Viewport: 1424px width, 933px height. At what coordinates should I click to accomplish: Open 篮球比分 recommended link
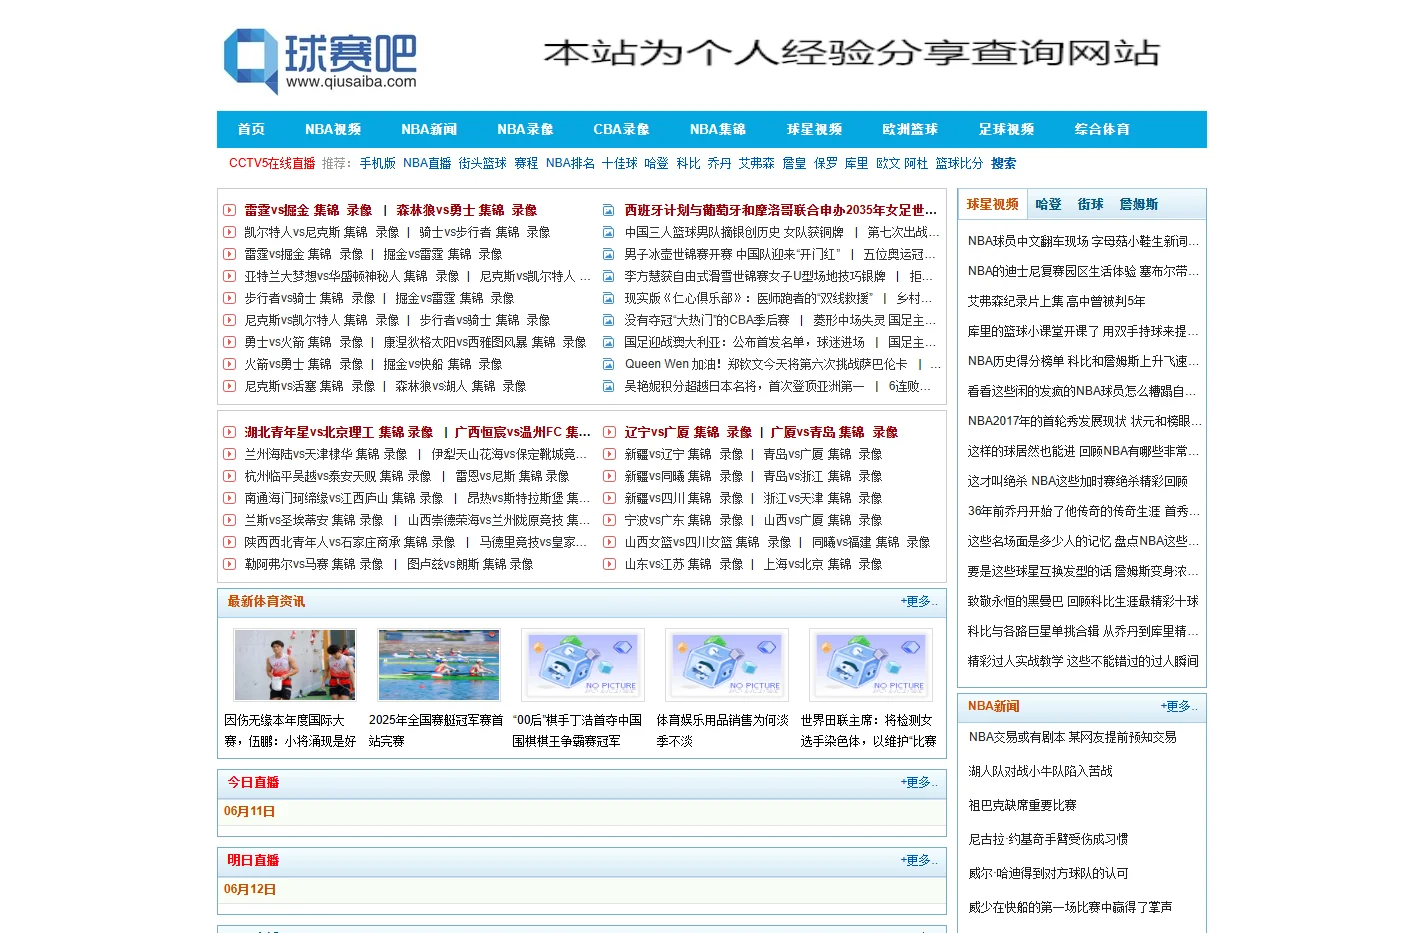click(x=959, y=163)
